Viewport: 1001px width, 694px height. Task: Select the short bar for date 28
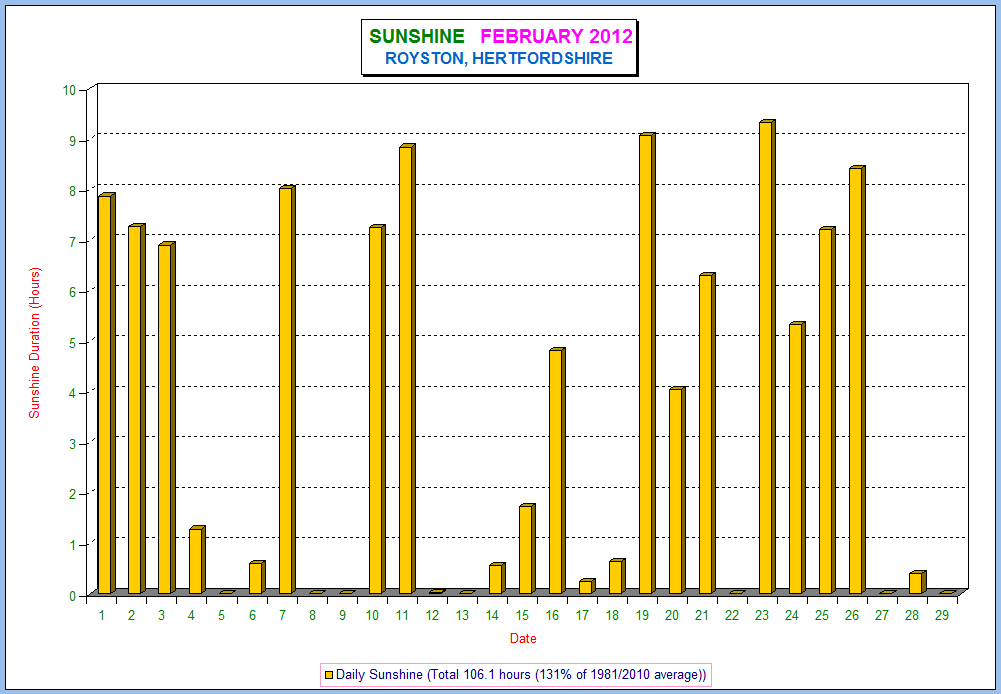point(918,582)
